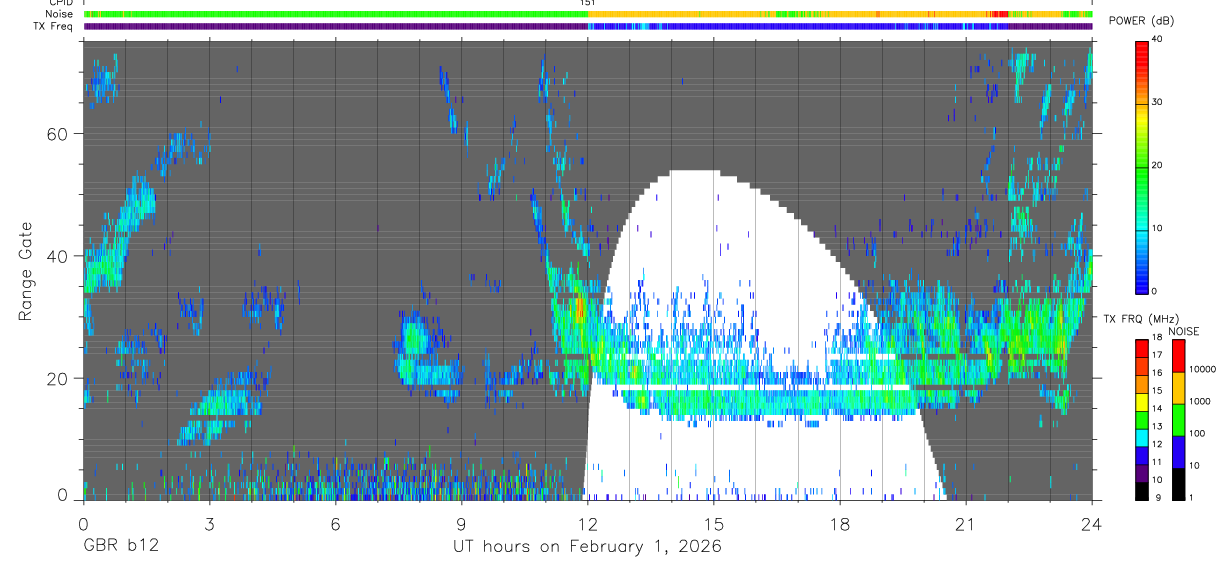The width and height of the screenshot is (1228, 567).
Task: Click the 20 tick on the Power colorbar
Action: (x=1157, y=166)
